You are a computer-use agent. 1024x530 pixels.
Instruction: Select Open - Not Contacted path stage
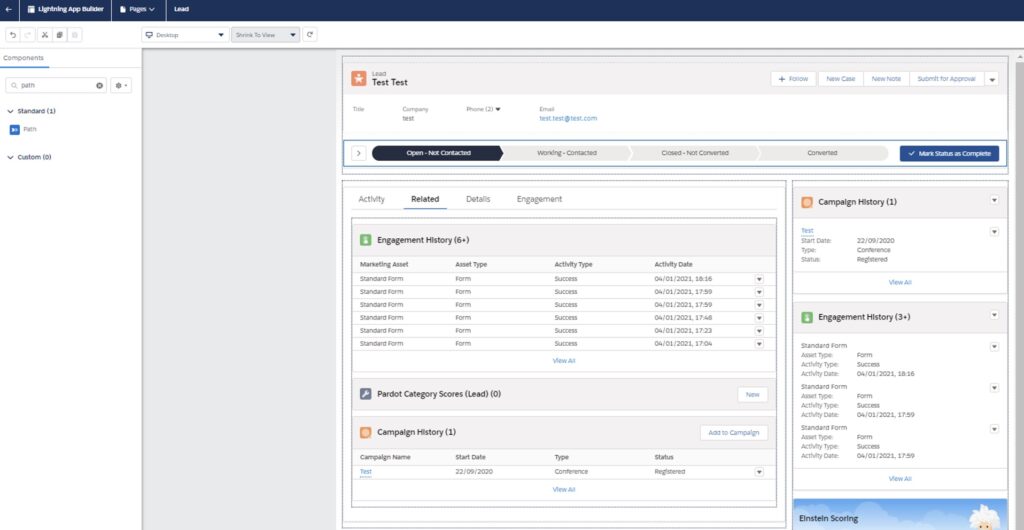coord(438,153)
